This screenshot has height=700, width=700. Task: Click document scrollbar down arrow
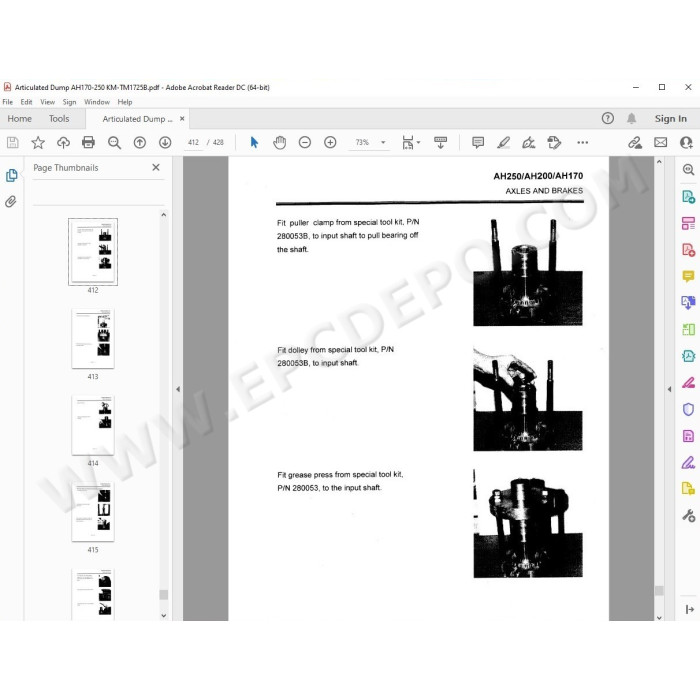coord(659,617)
